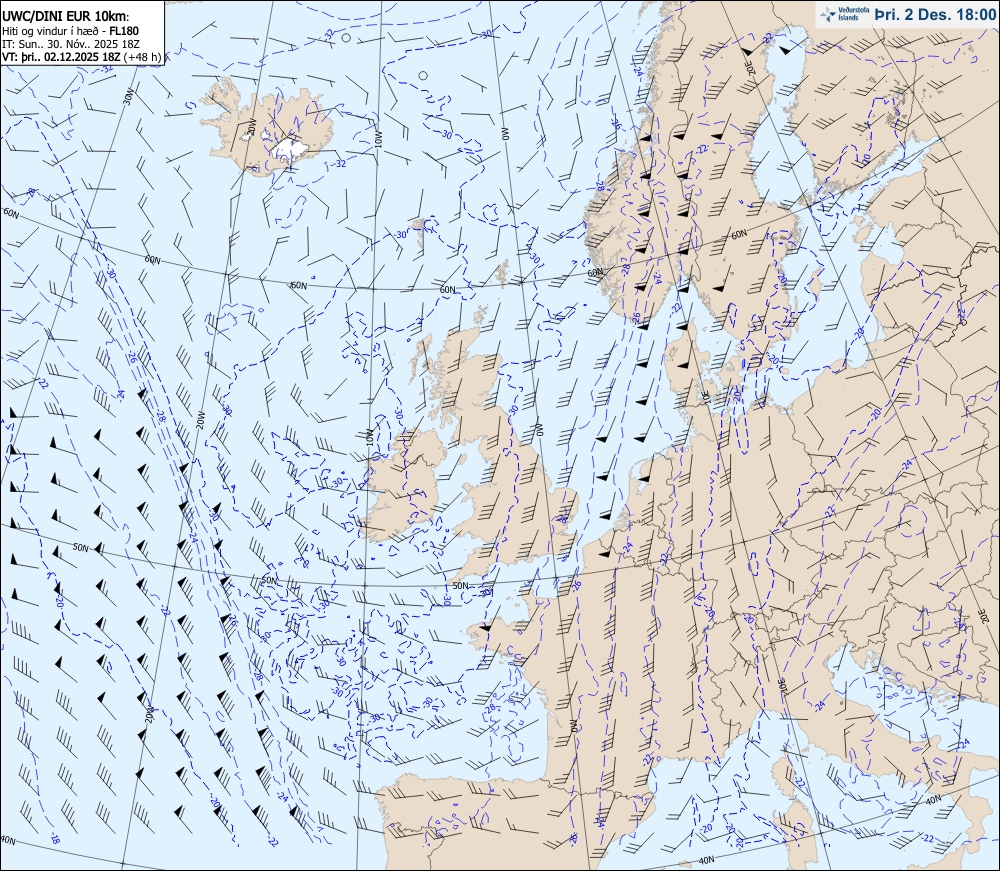Click the 'Þri. 2 Des. 18:00' date label

pos(935,14)
